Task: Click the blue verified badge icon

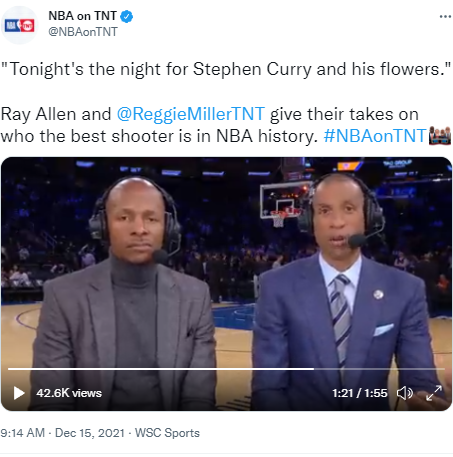Action: 127,16
